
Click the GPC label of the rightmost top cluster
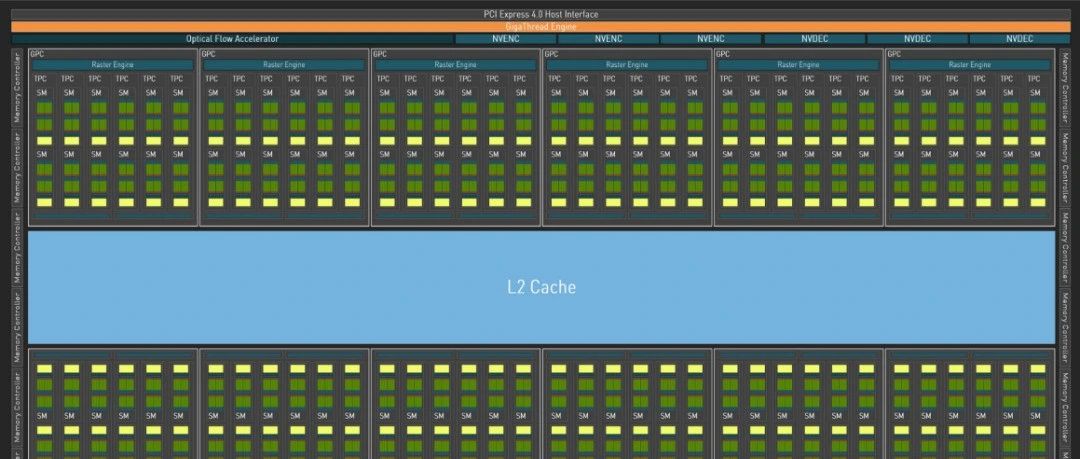click(894, 54)
